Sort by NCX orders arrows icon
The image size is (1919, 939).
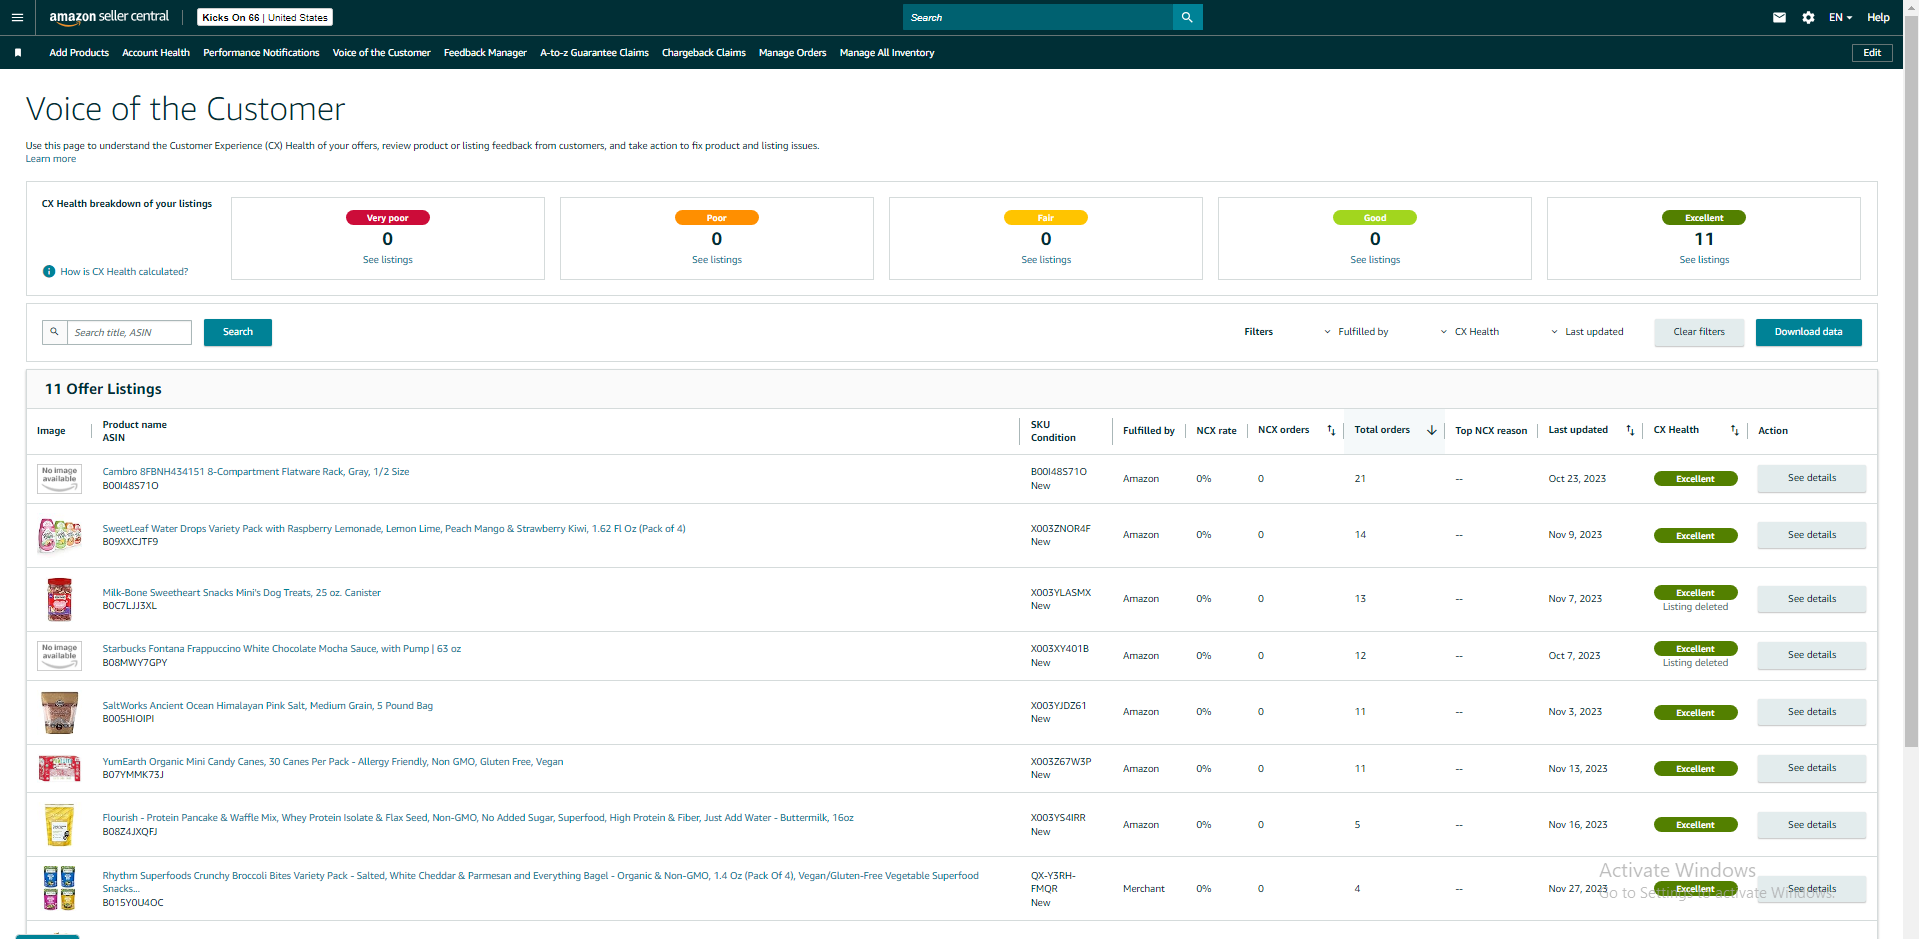pos(1331,431)
